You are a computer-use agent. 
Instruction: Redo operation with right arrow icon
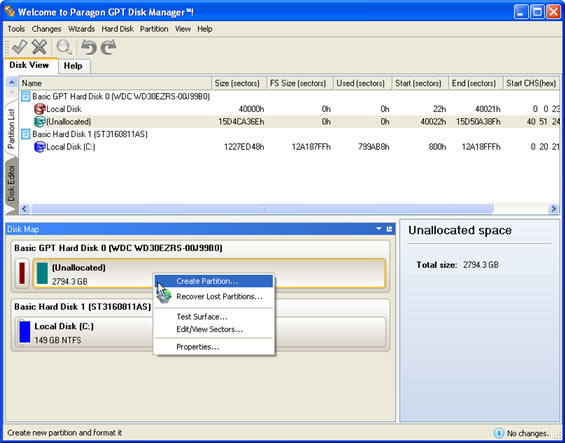108,47
